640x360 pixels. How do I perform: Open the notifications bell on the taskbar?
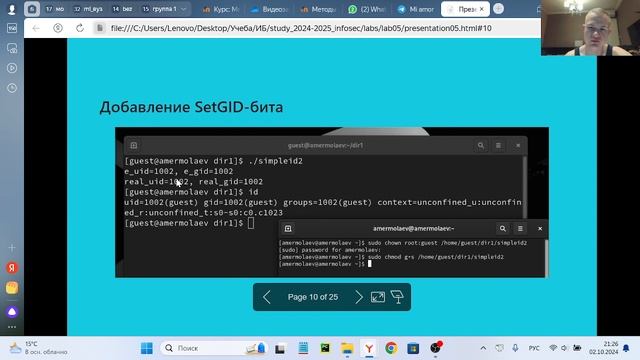pos(626,348)
